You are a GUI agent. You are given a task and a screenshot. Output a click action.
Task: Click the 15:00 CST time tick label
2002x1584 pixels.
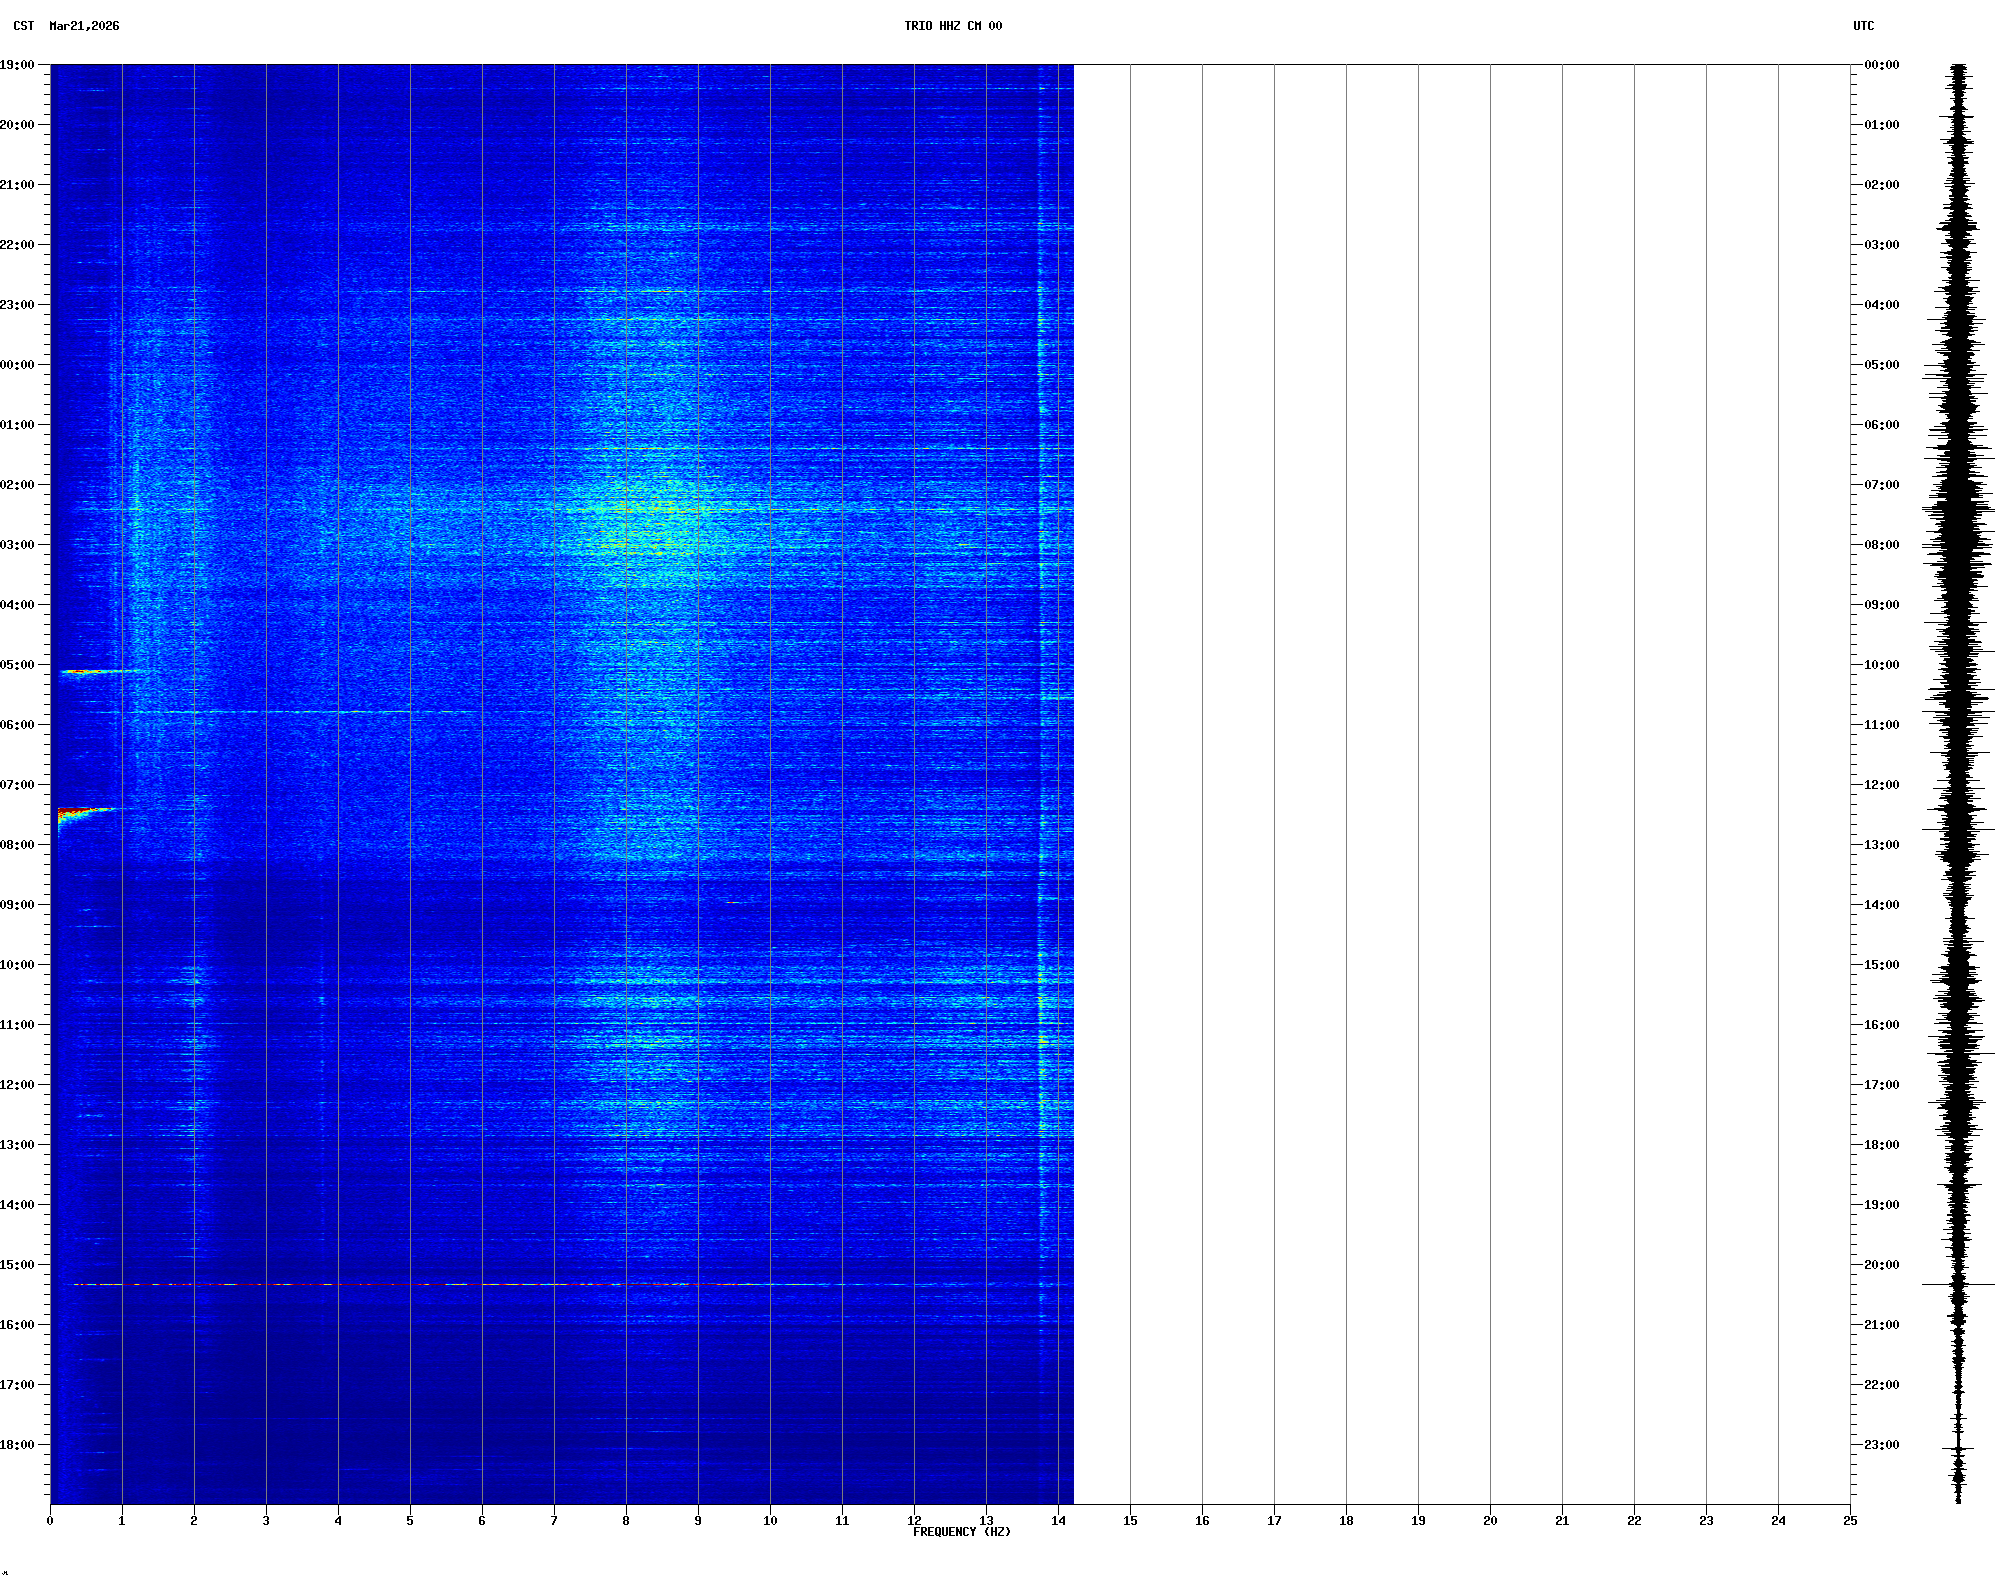(x=17, y=1265)
